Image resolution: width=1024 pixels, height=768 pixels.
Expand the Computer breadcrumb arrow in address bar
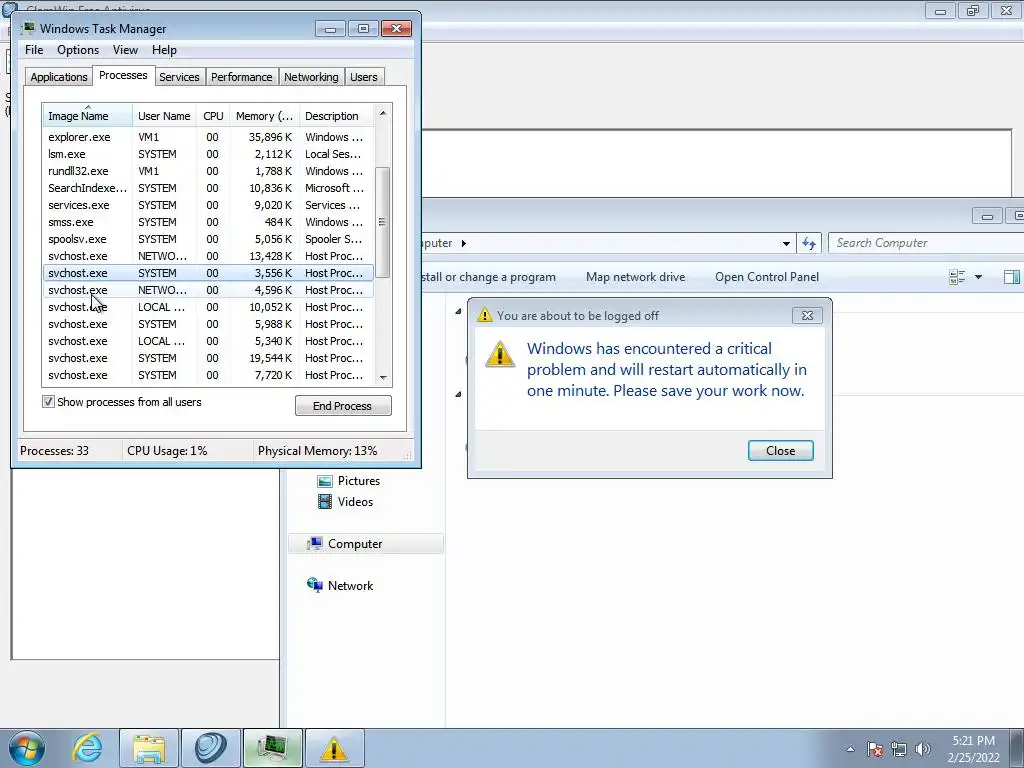click(x=464, y=243)
